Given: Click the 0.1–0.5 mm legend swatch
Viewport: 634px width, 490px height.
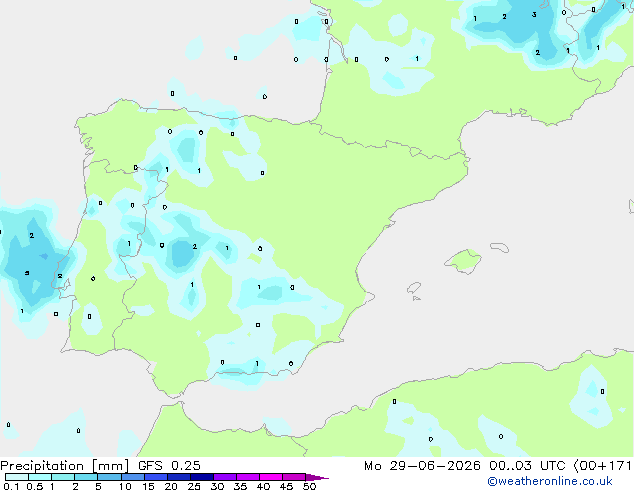Looking at the screenshot, I should click(17, 477).
